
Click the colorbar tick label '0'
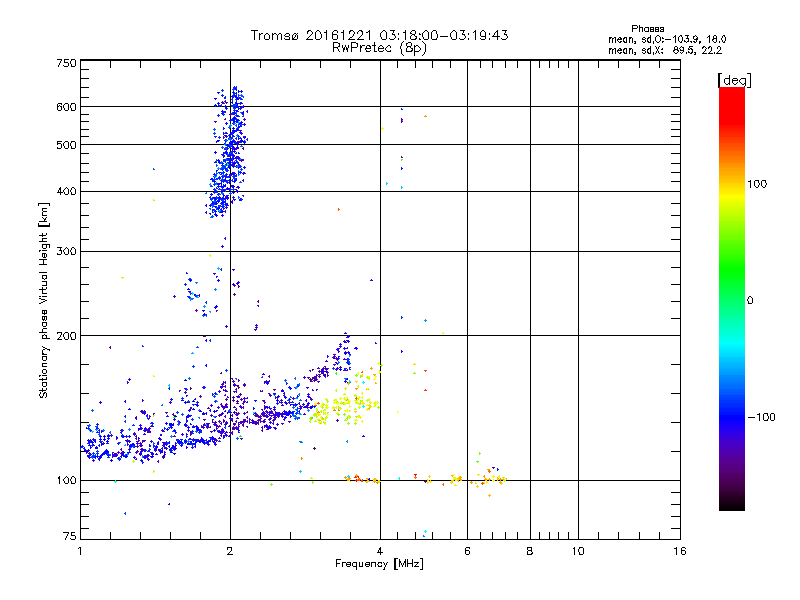(x=750, y=301)
